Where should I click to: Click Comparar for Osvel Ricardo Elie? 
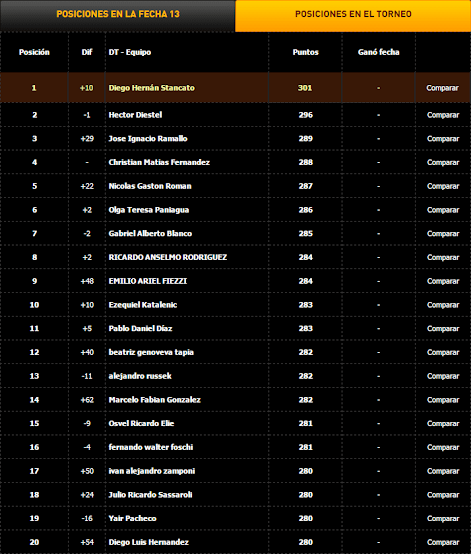click(443, 424)
